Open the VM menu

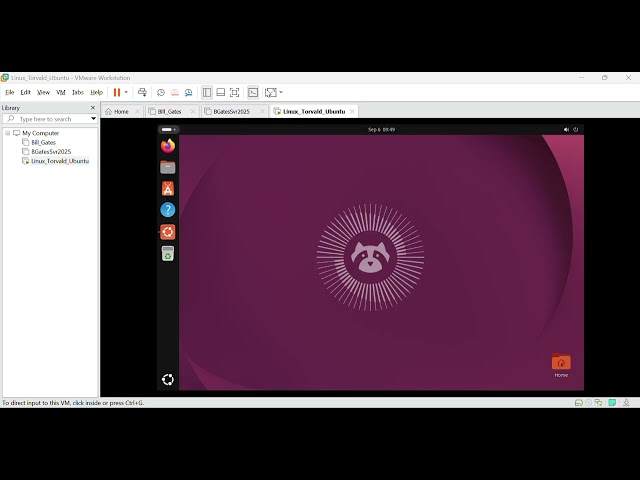pos(61,92)
